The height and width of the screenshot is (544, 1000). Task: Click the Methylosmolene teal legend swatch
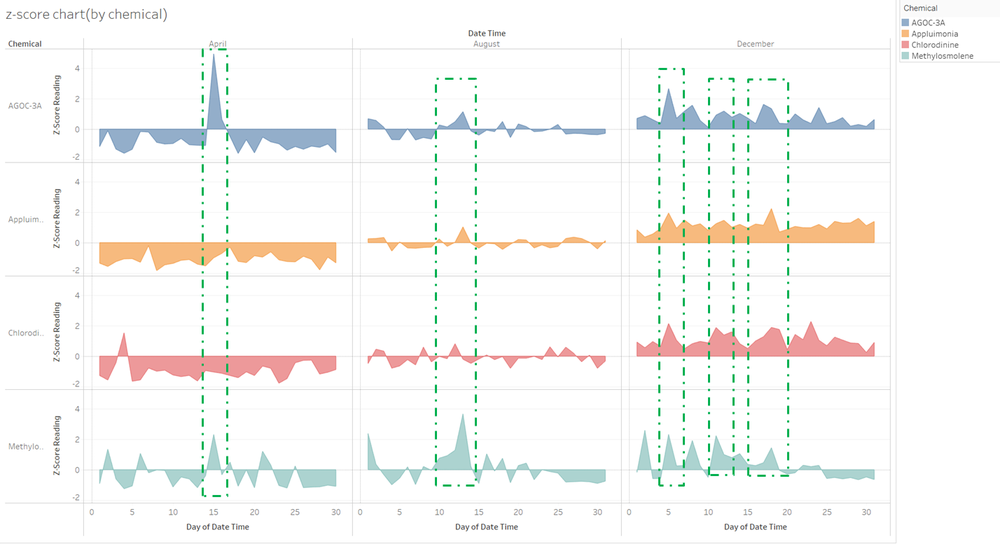click(905, 56)
